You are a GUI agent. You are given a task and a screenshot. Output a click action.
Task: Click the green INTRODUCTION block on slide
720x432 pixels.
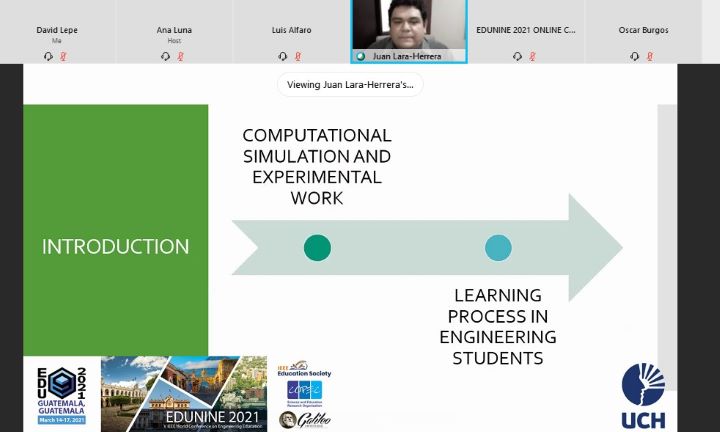coord(115,230)
